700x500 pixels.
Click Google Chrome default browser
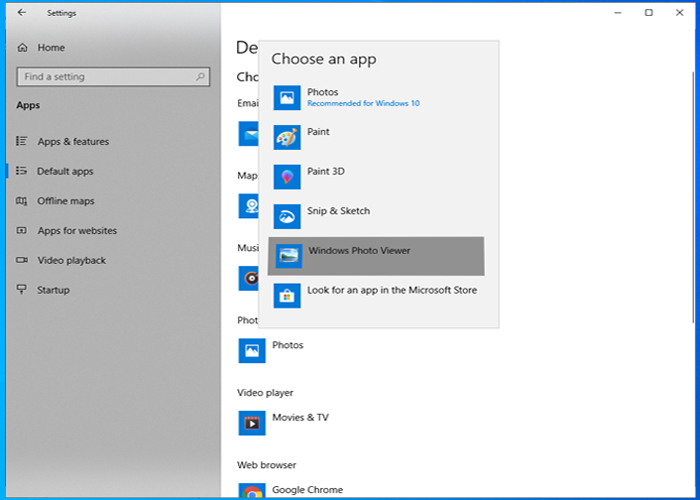(x=308, y=490)
